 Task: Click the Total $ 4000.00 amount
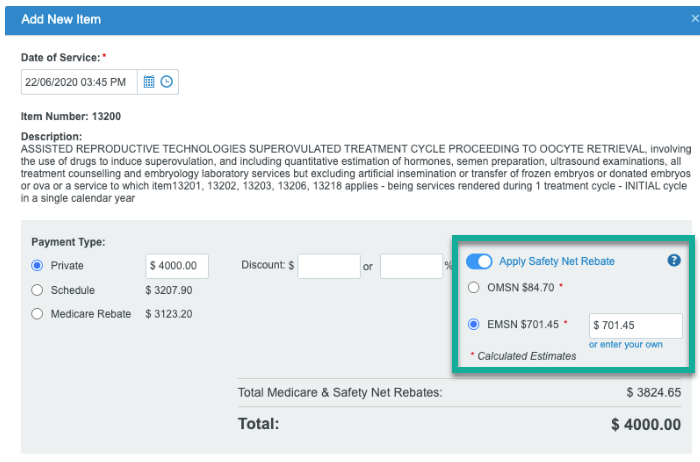pos(646,424)
